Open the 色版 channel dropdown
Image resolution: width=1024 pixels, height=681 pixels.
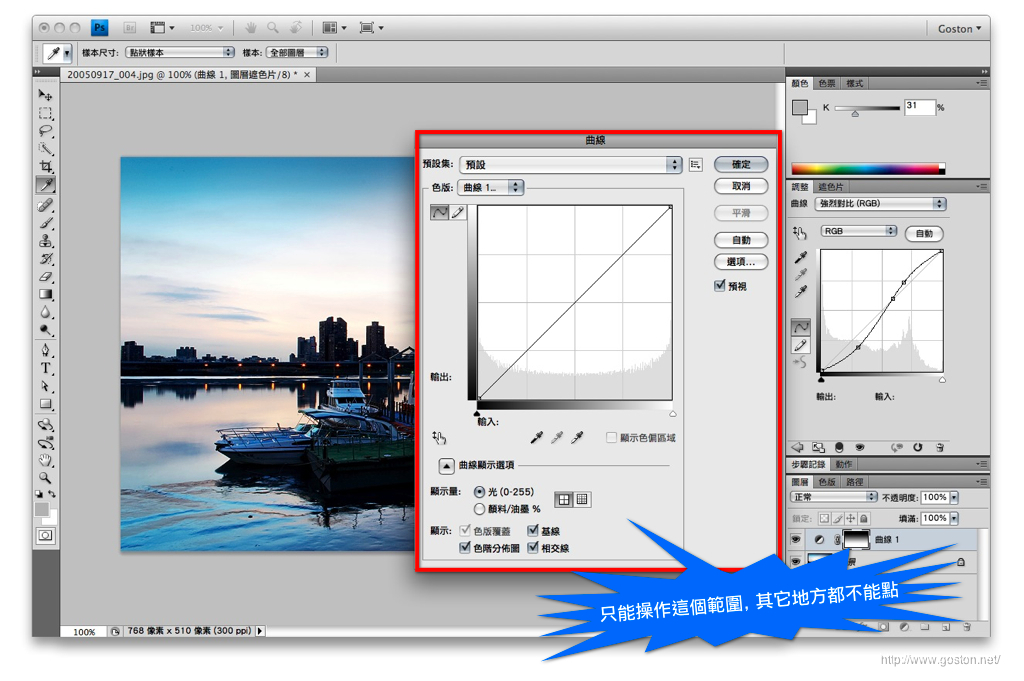click(491, 187)
